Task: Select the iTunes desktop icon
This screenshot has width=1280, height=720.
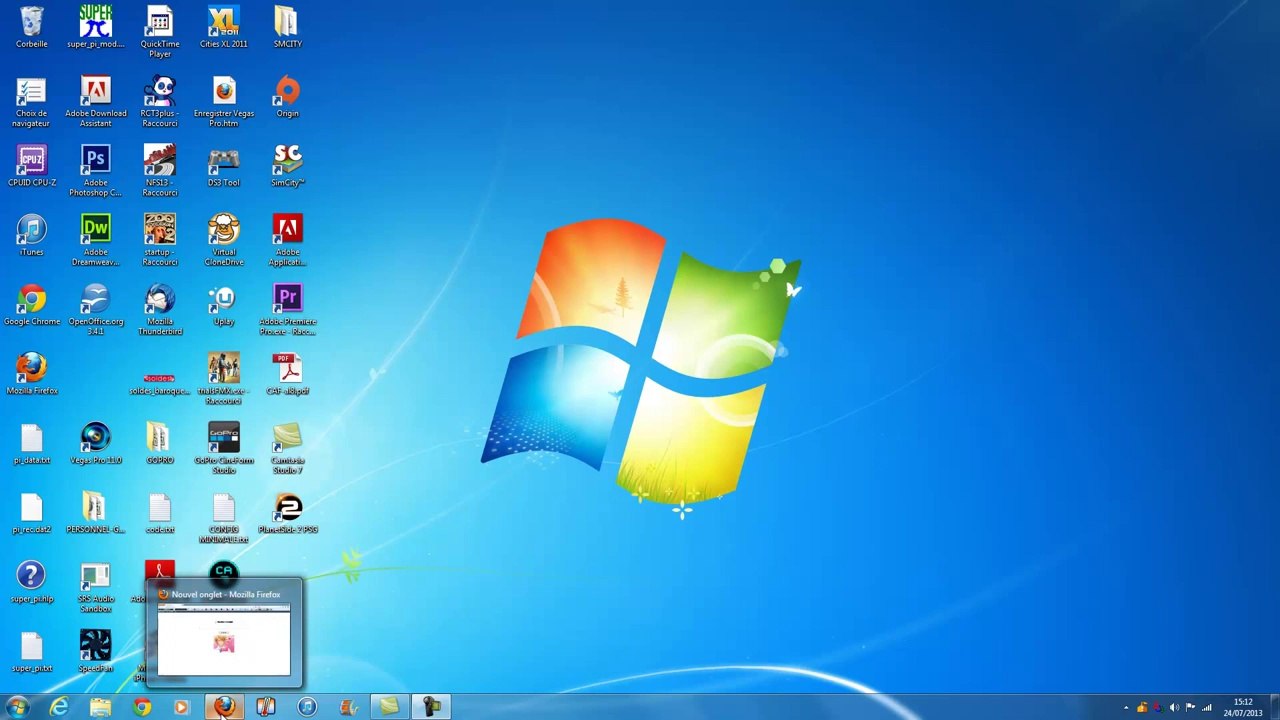Action: [31, 236]
